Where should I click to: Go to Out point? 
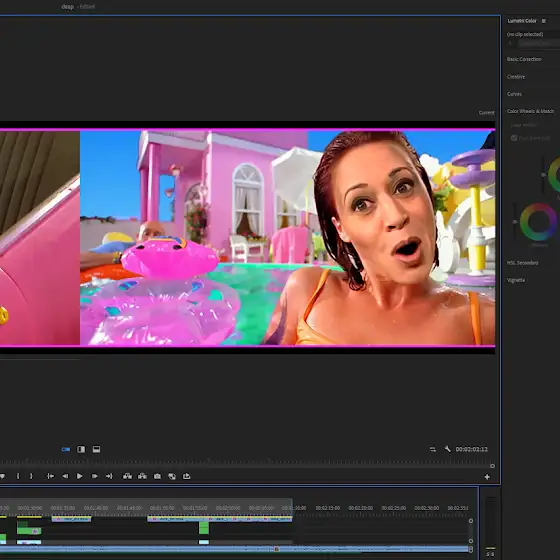pos(109,476)
